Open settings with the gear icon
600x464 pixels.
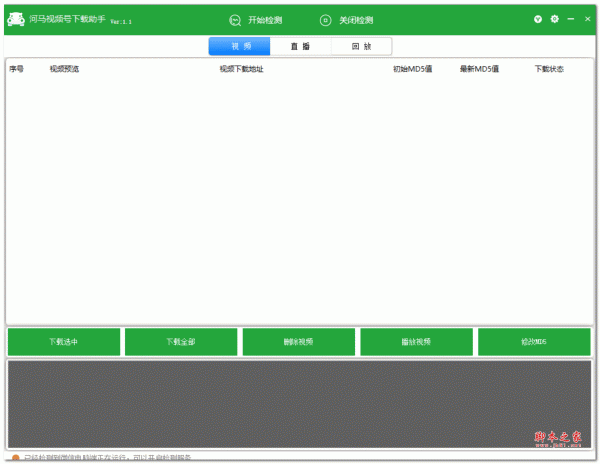(x=554, y=19)
